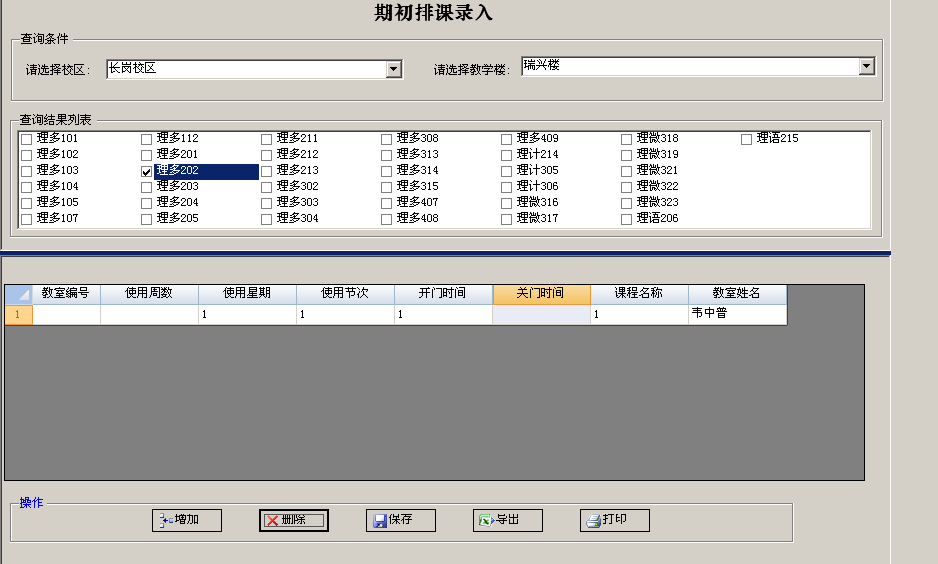Select the 理微318 checkbox
The image size is (938, 564).
pyautogui.click(x=626, y=139)
